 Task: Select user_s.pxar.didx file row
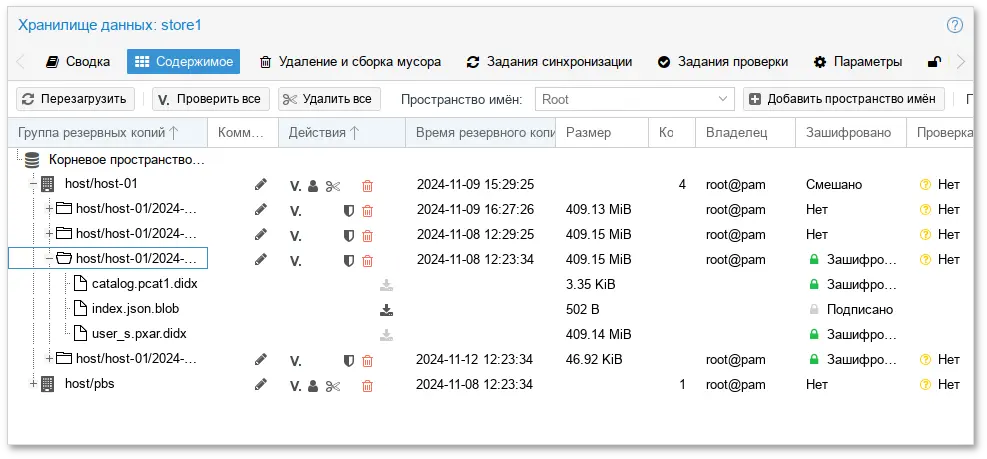click(x=139, y=334)
